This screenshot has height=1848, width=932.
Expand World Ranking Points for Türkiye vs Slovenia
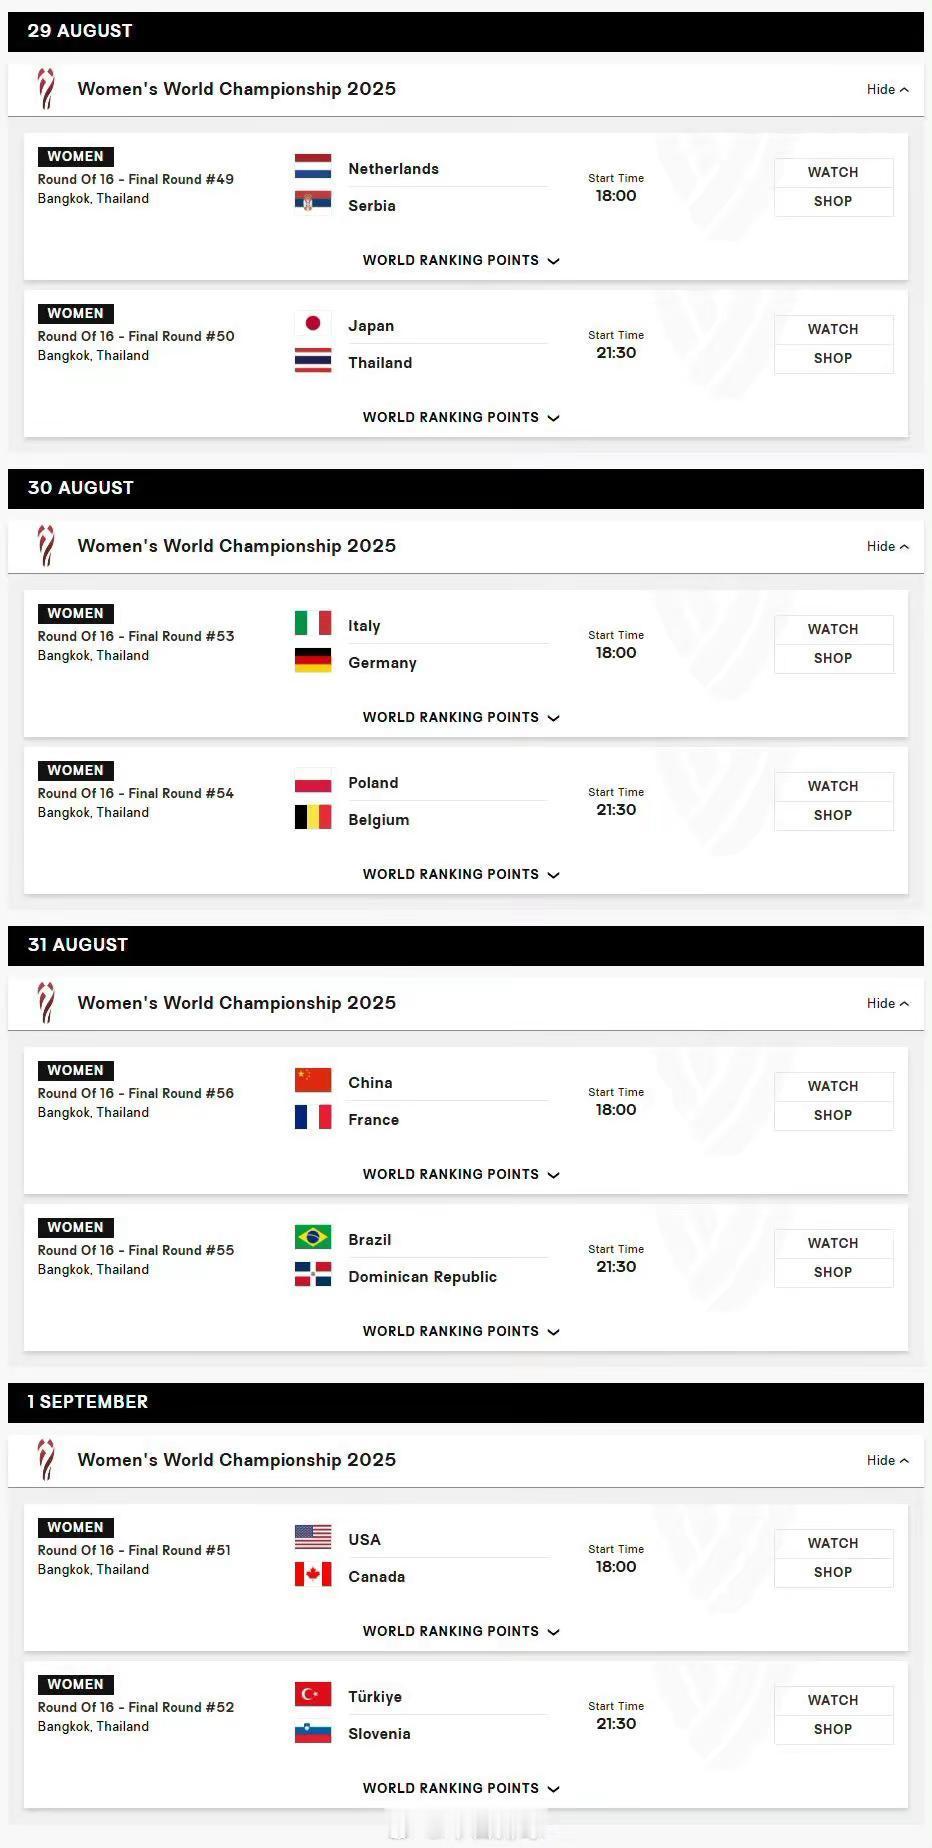tap(461, 1788)
